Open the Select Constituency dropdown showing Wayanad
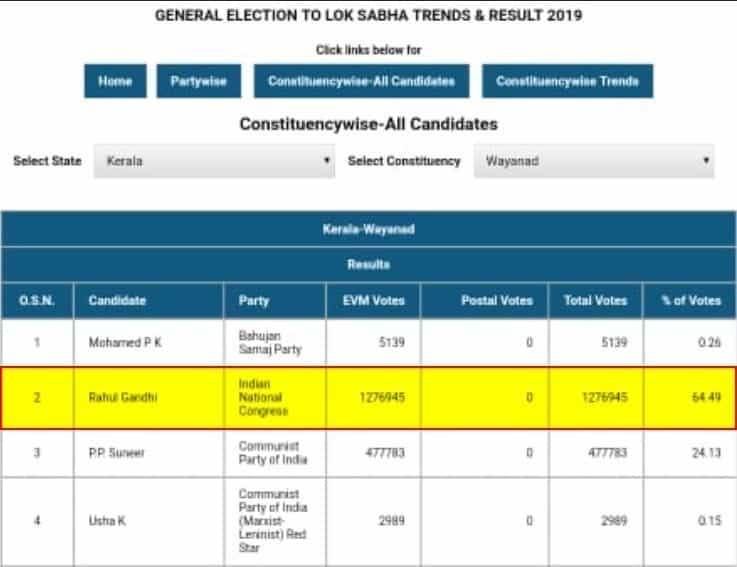 [x=594, y=161]
